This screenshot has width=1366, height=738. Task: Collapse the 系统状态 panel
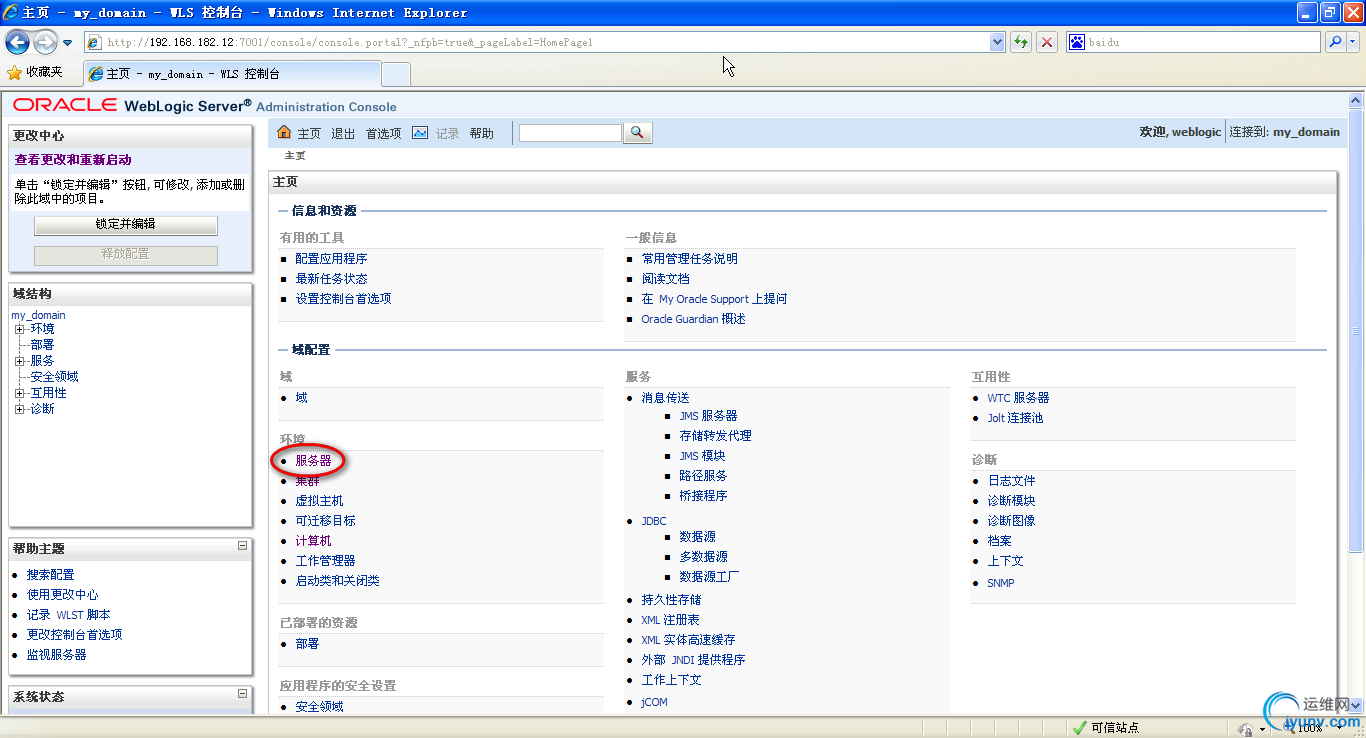pyautogui.click(x=242, y=693)
